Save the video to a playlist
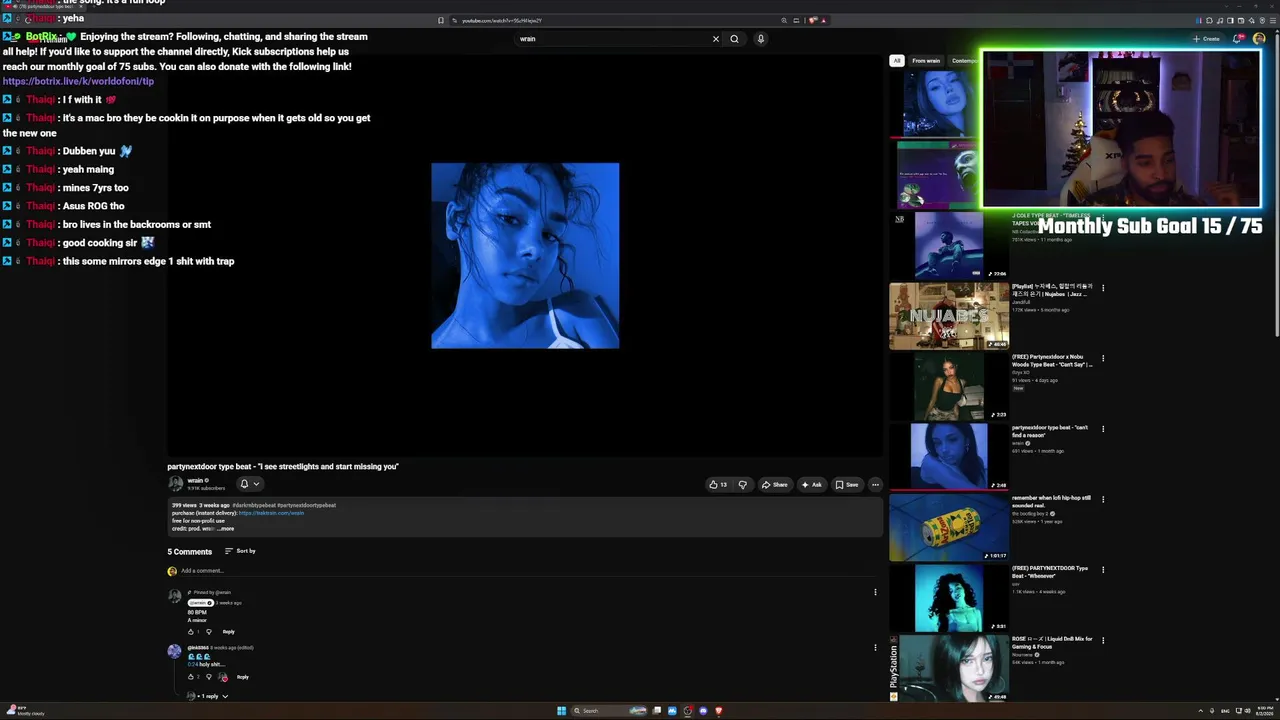Viewport: 1280px width, 720px height. pos(847,485)
